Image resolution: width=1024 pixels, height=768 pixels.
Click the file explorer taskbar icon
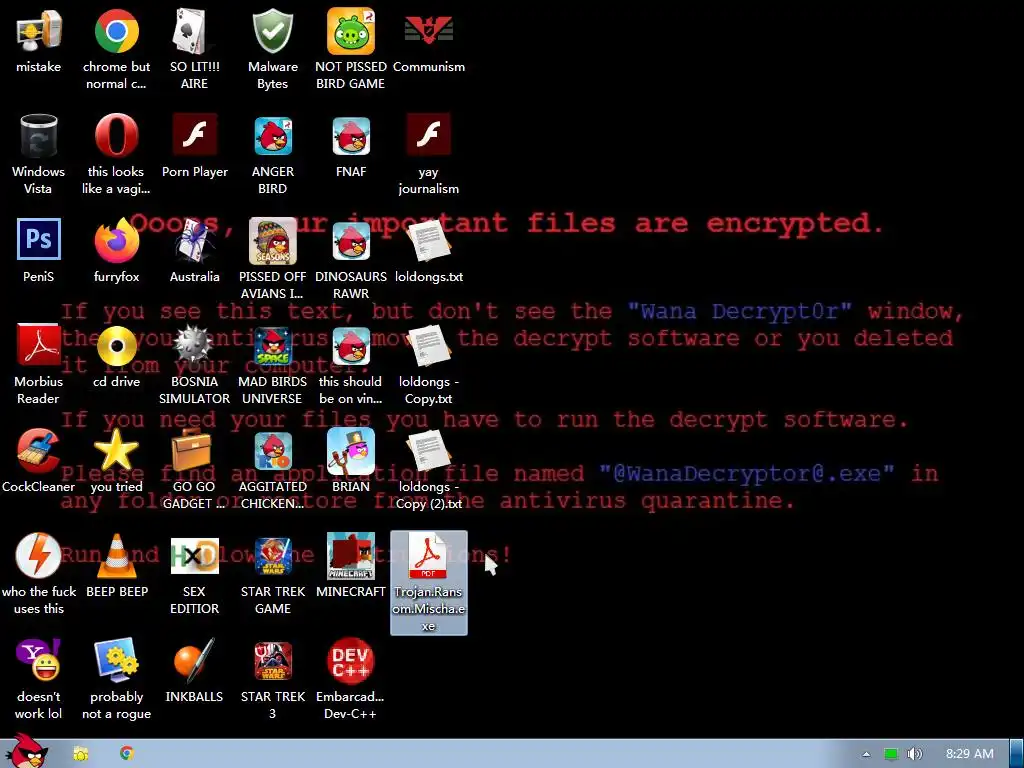tap(81, 754)
